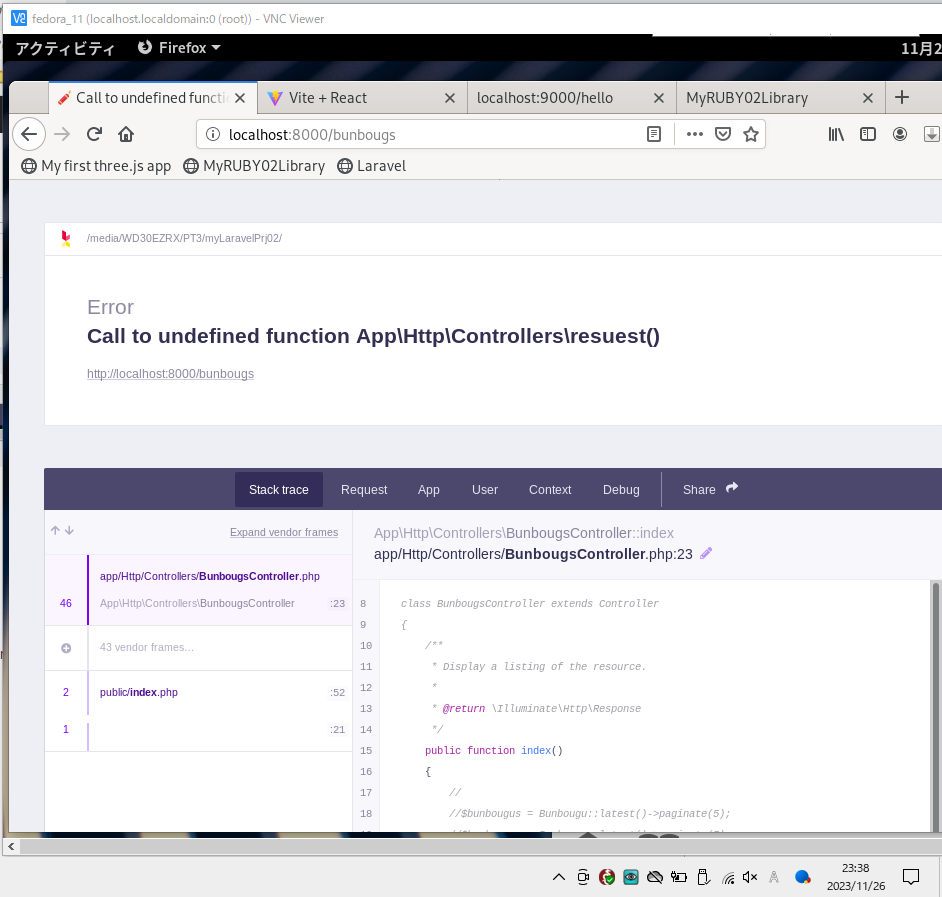The image size is (942, 897).
Task: Close the Call to undefined function tab
Action: point(240,98)
